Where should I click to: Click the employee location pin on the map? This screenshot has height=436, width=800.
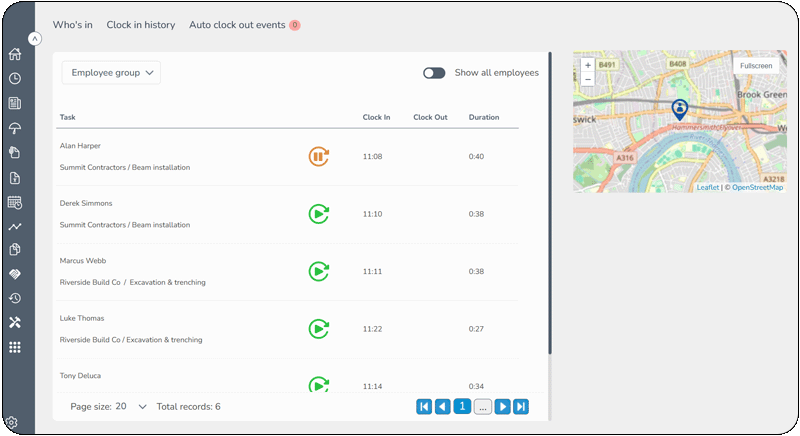tap(680, 110)
